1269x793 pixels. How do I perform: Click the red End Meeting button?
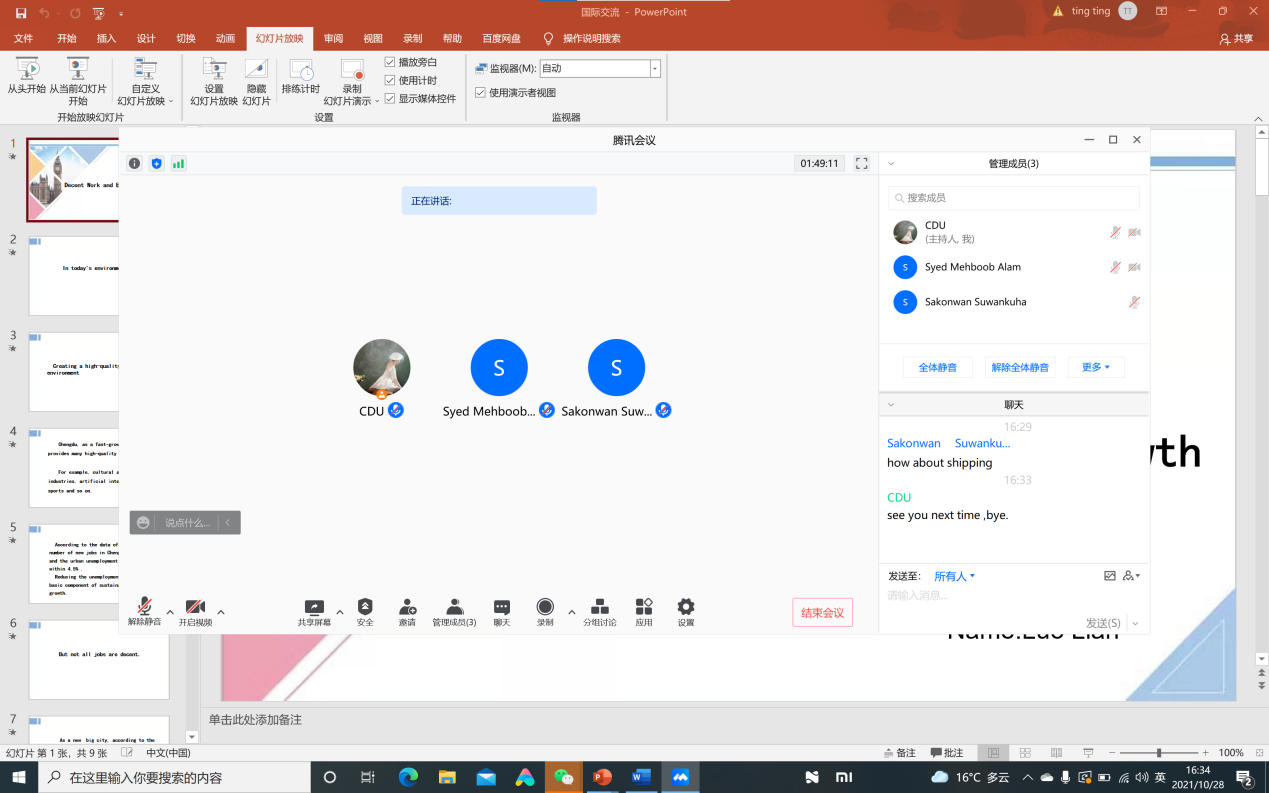(x=822, y=612)
